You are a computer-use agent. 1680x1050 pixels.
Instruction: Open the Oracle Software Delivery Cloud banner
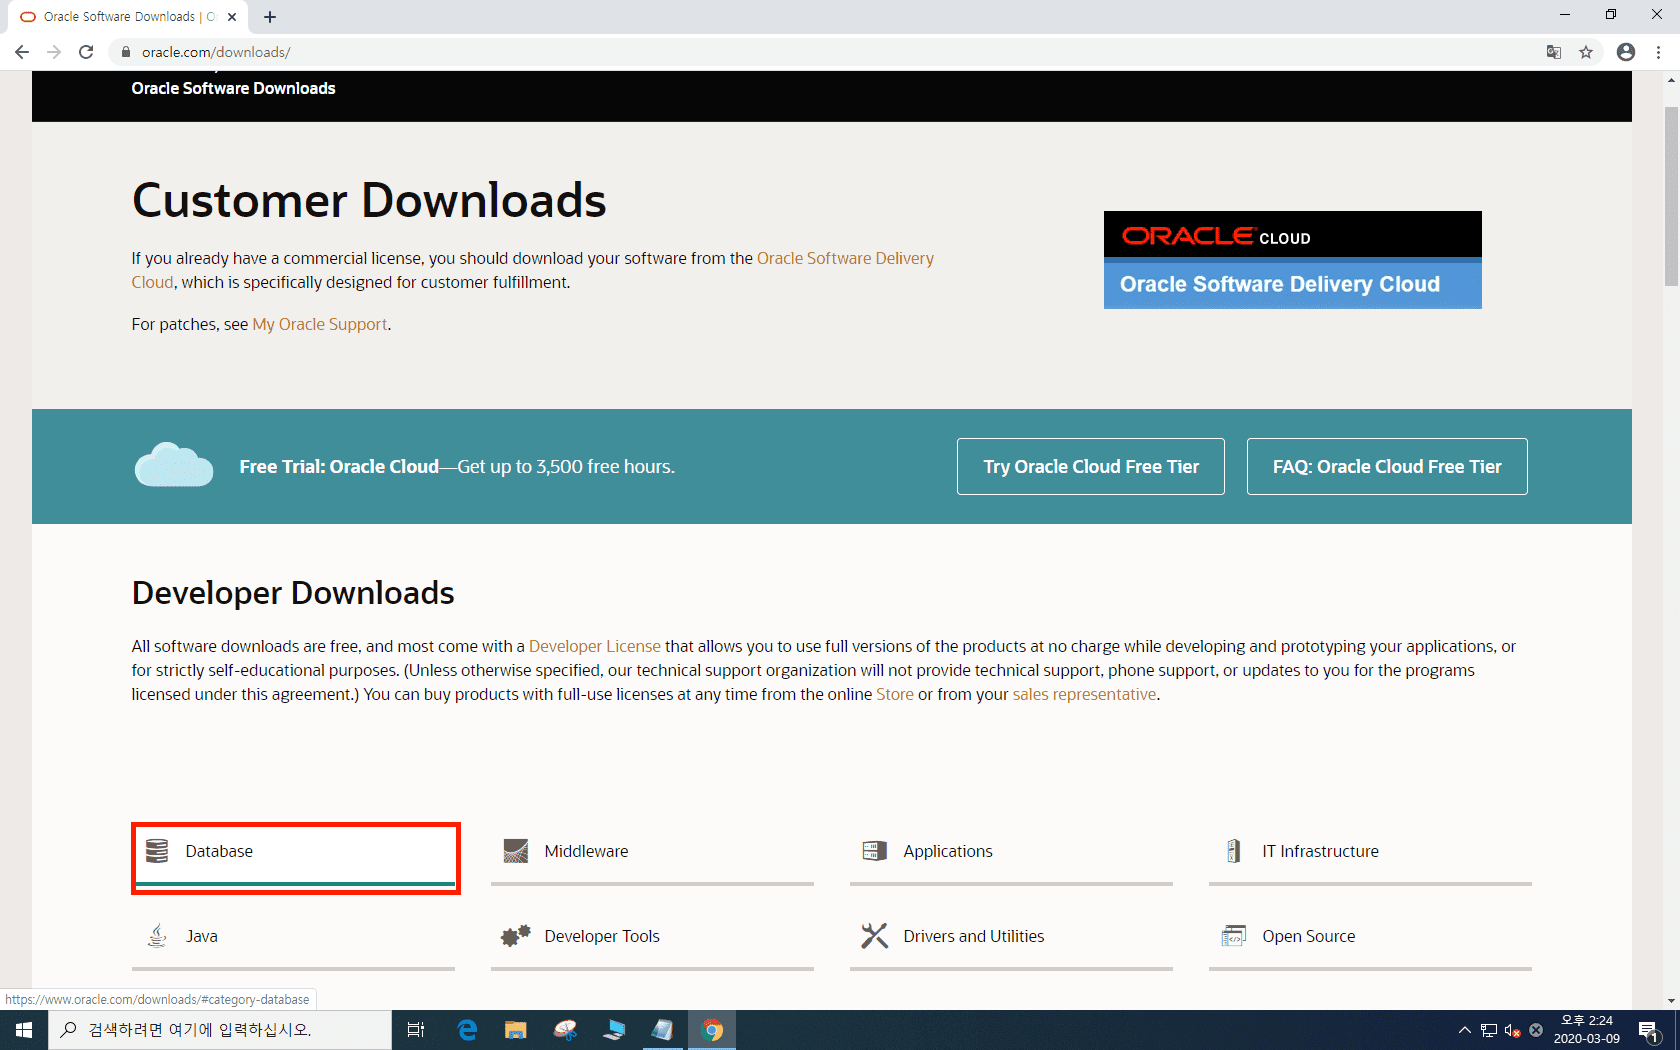1293,260
